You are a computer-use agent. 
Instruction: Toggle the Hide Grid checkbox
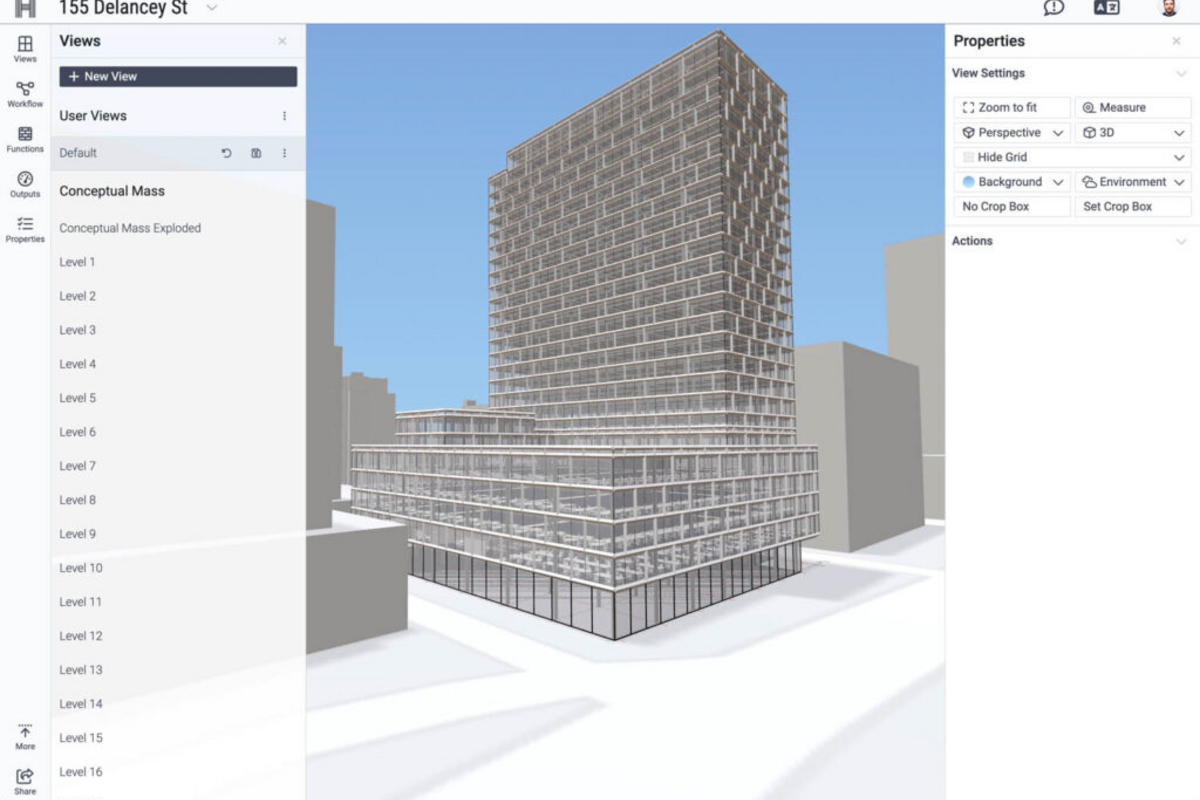coord(968,157)
